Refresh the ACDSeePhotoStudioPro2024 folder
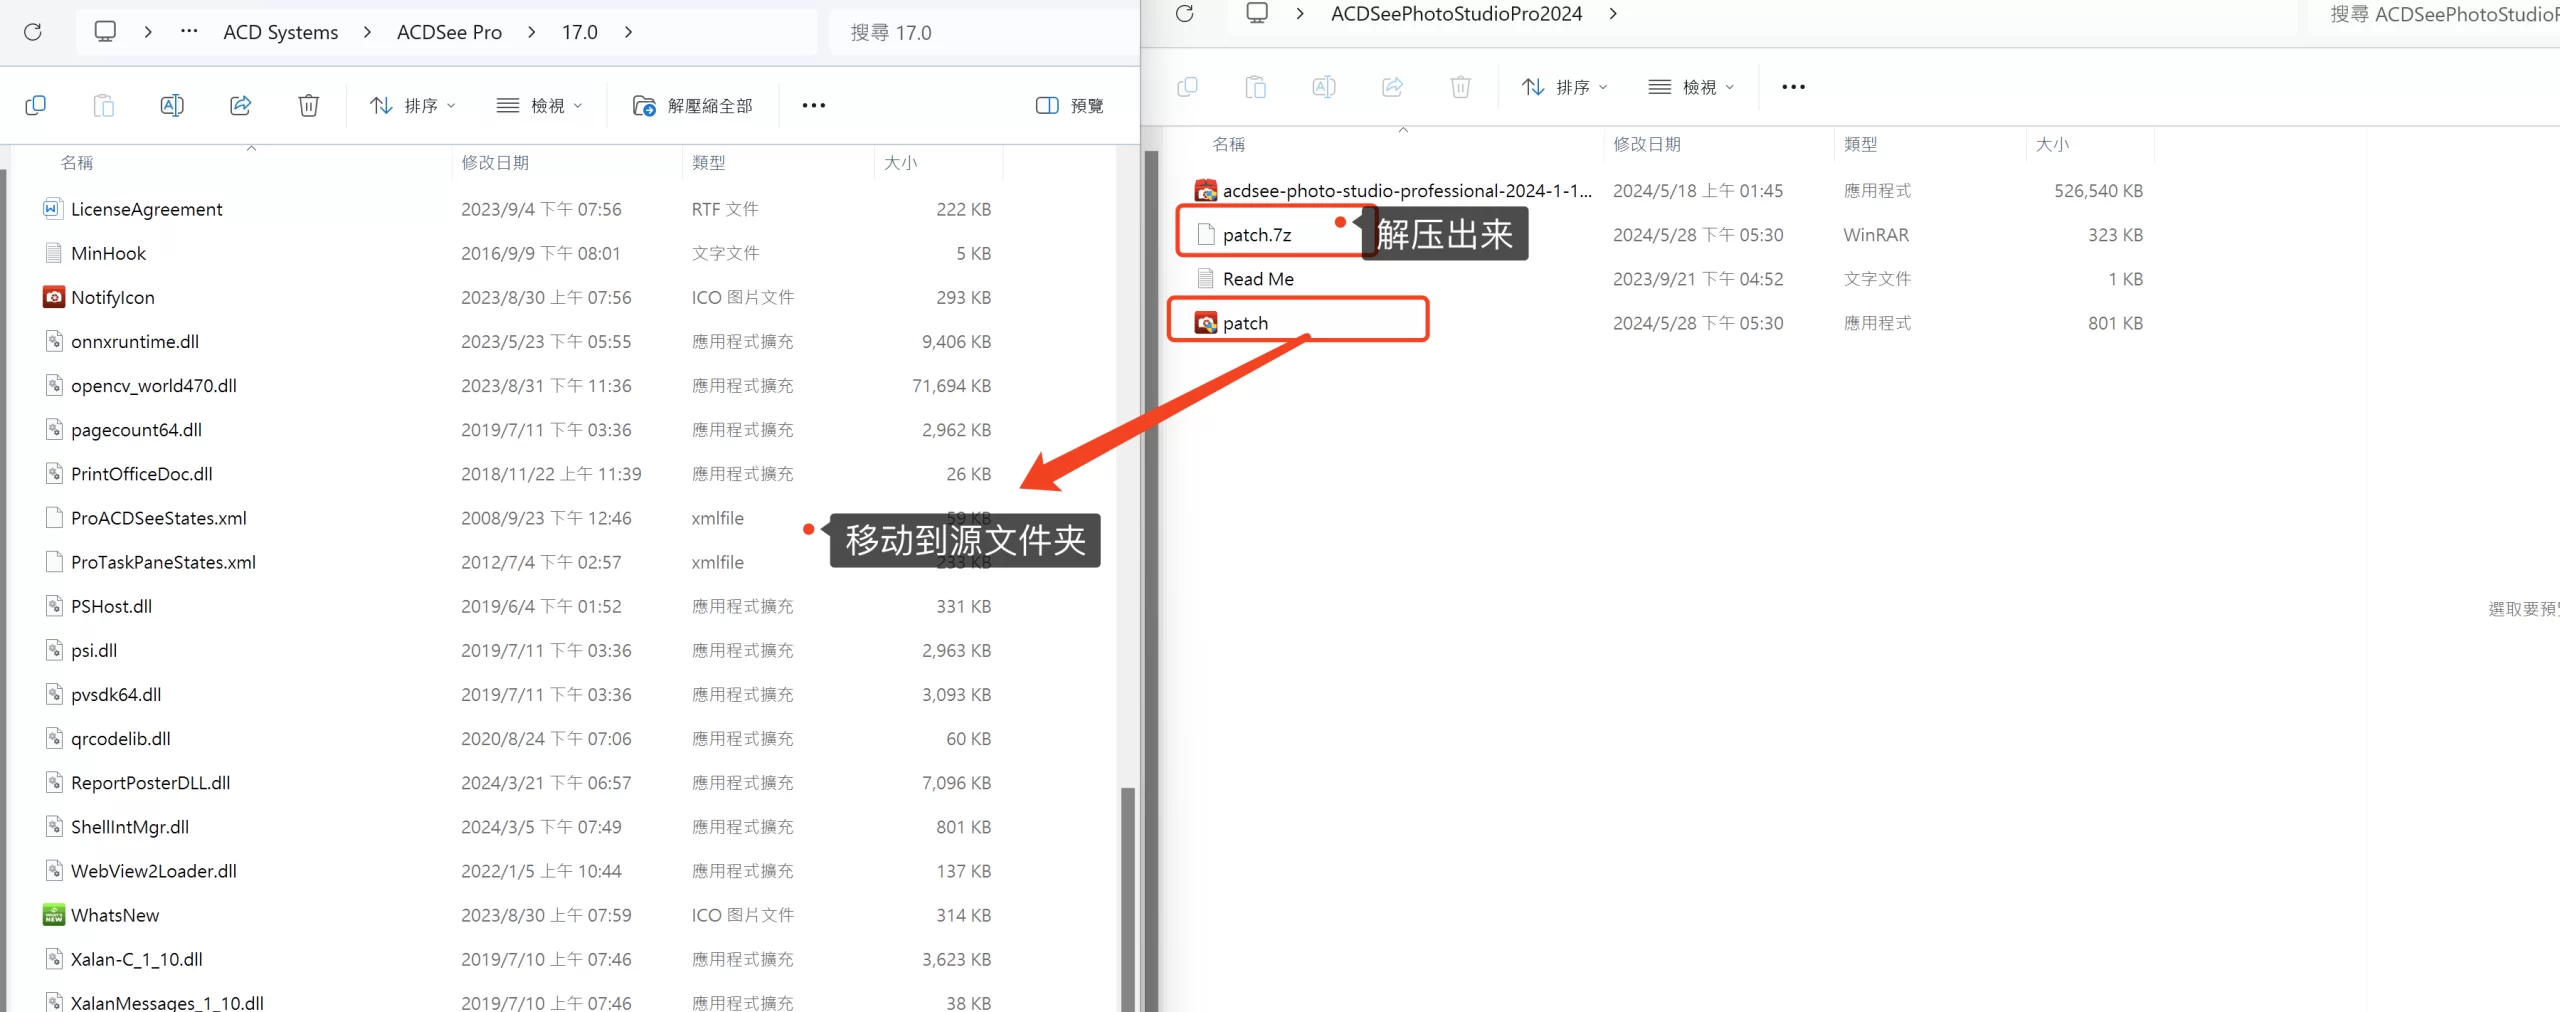The width and height of the screenshot is (2560, 1012). pyautogui.click(x=1185, y=14)
